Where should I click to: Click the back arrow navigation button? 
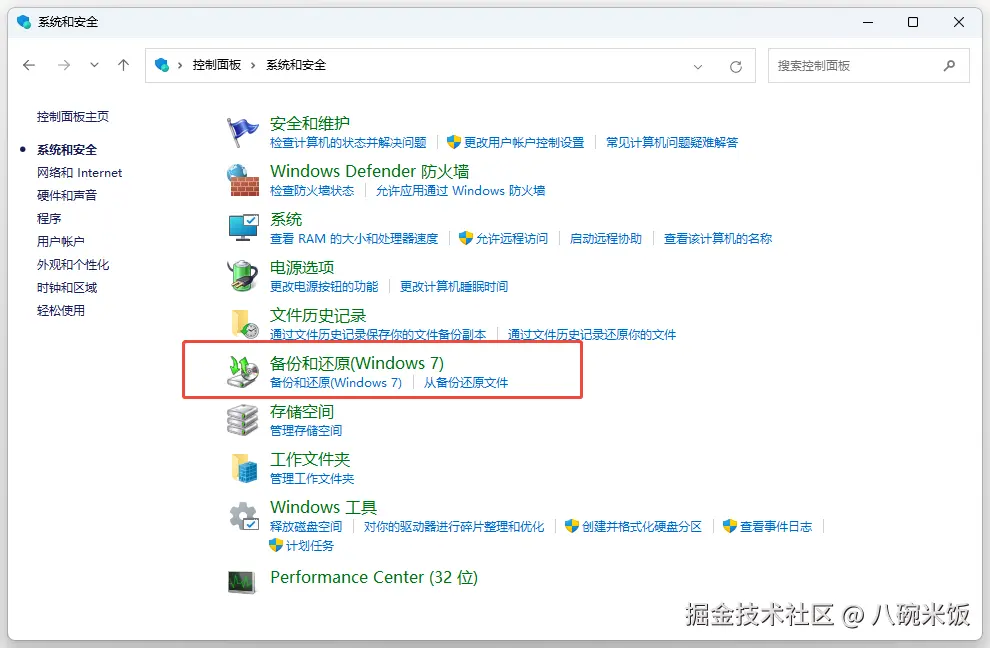28,65
